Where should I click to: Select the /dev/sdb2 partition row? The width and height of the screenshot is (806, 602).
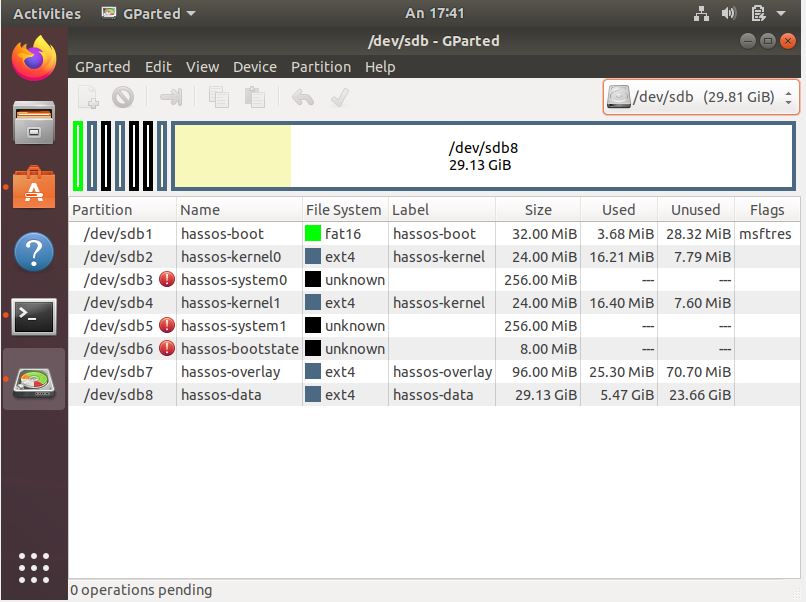tap(434, 257)
